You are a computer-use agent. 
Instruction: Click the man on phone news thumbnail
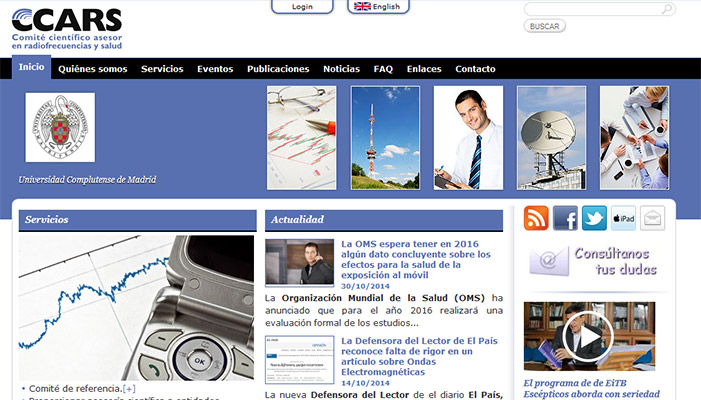300,262
